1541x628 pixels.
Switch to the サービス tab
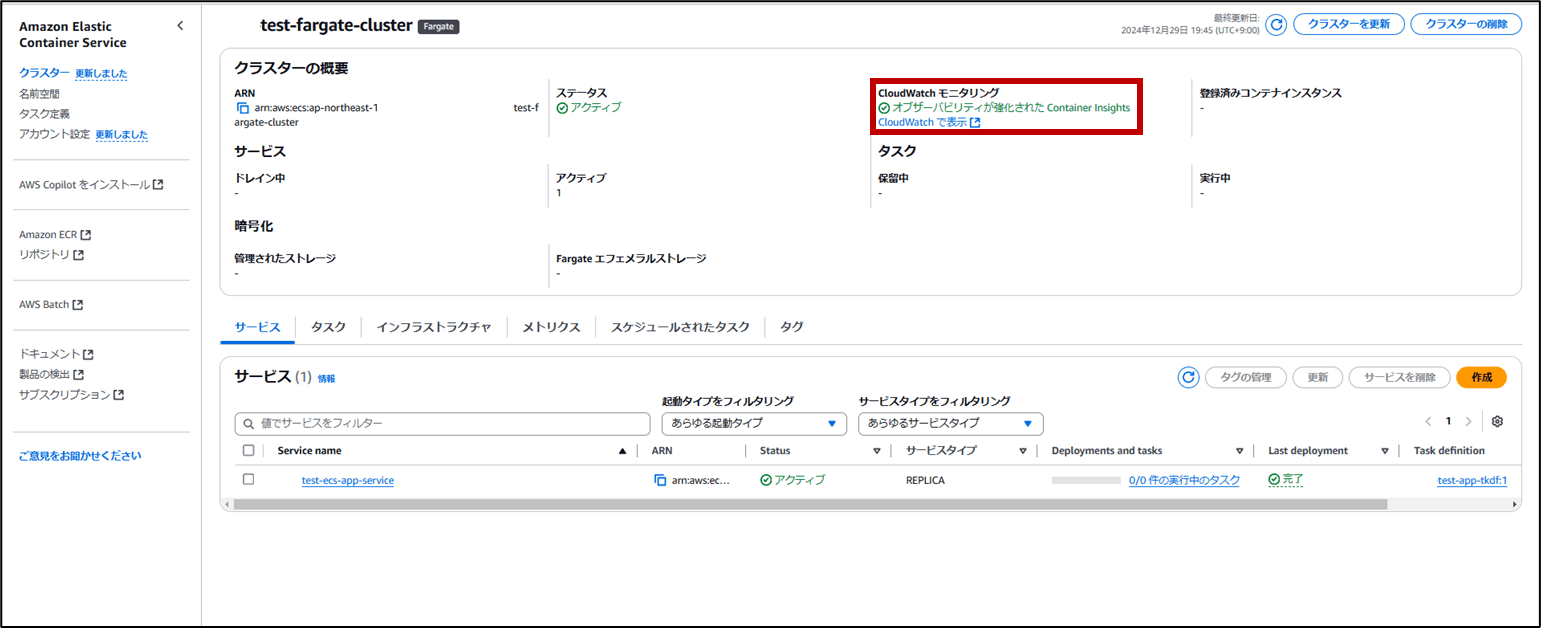(x=258, y=327)
